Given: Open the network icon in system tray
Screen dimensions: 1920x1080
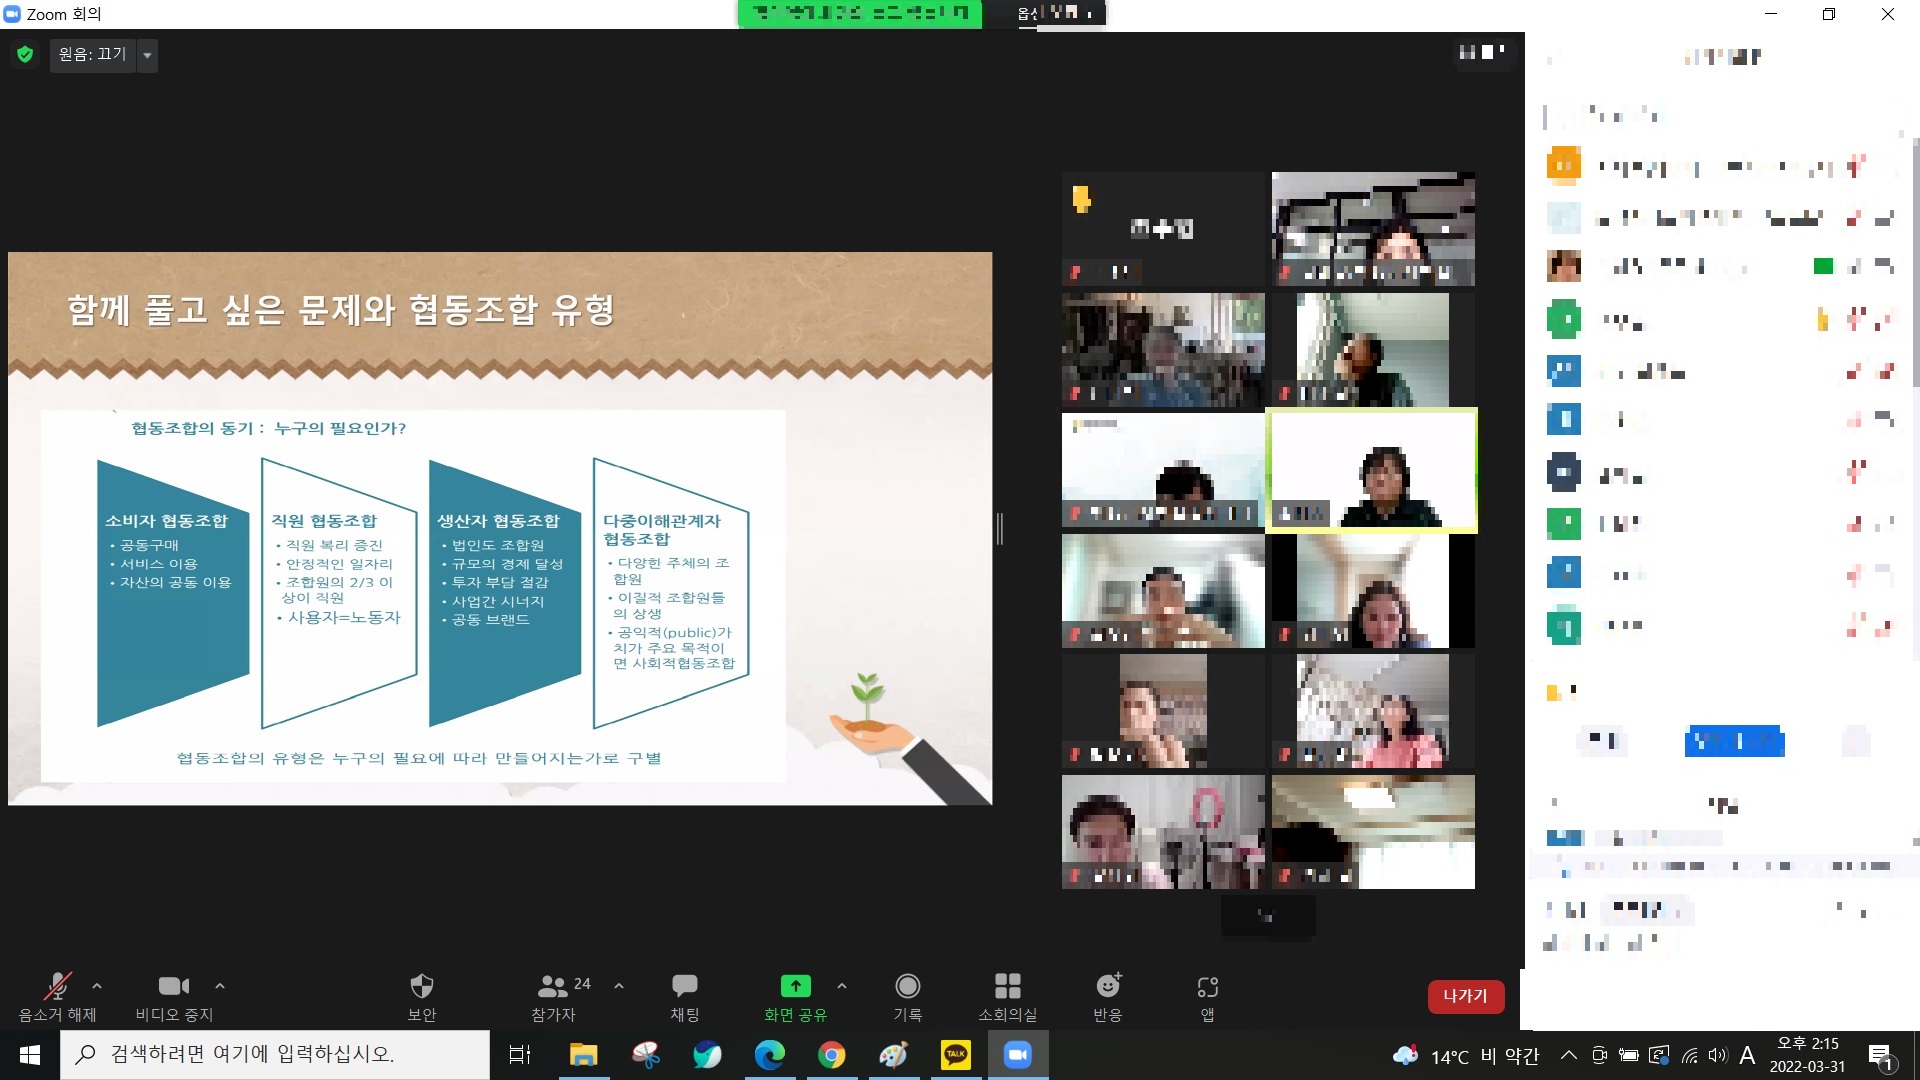Looking at the screenshot, I should point(1689,1055).
